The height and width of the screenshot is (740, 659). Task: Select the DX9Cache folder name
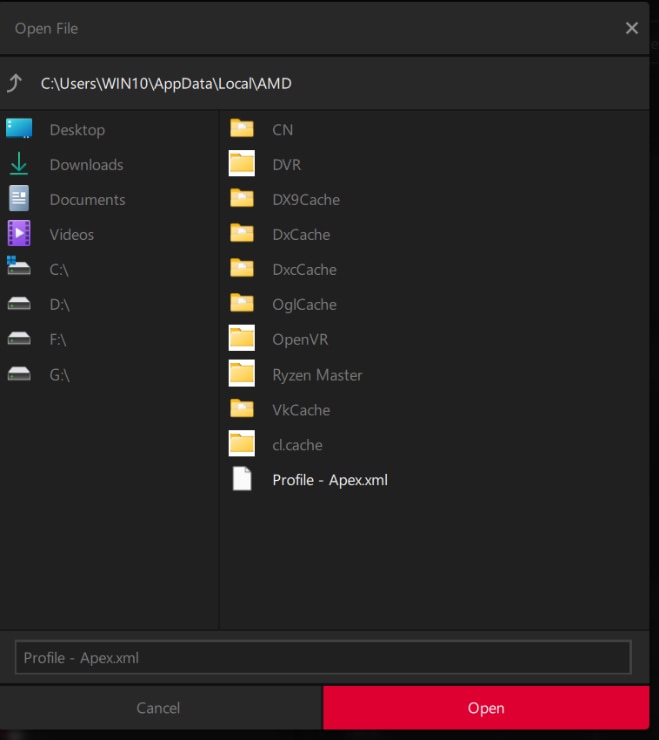(x=306, y=200)
